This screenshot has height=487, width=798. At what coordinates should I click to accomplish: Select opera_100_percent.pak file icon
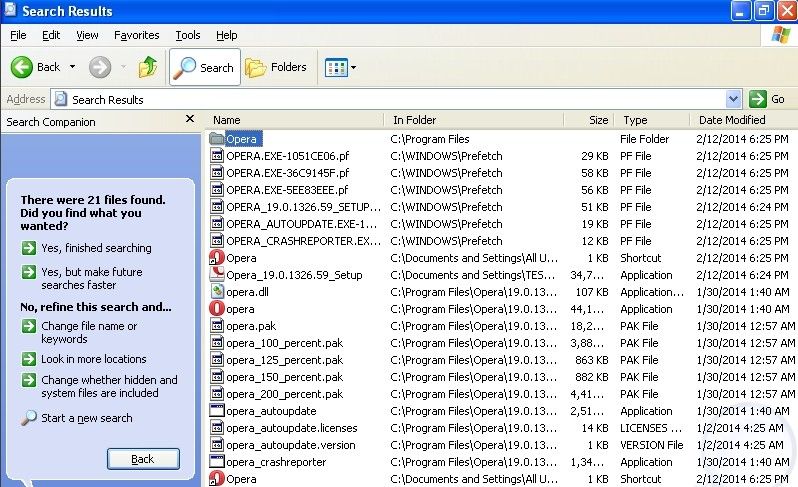coord(217,343)
